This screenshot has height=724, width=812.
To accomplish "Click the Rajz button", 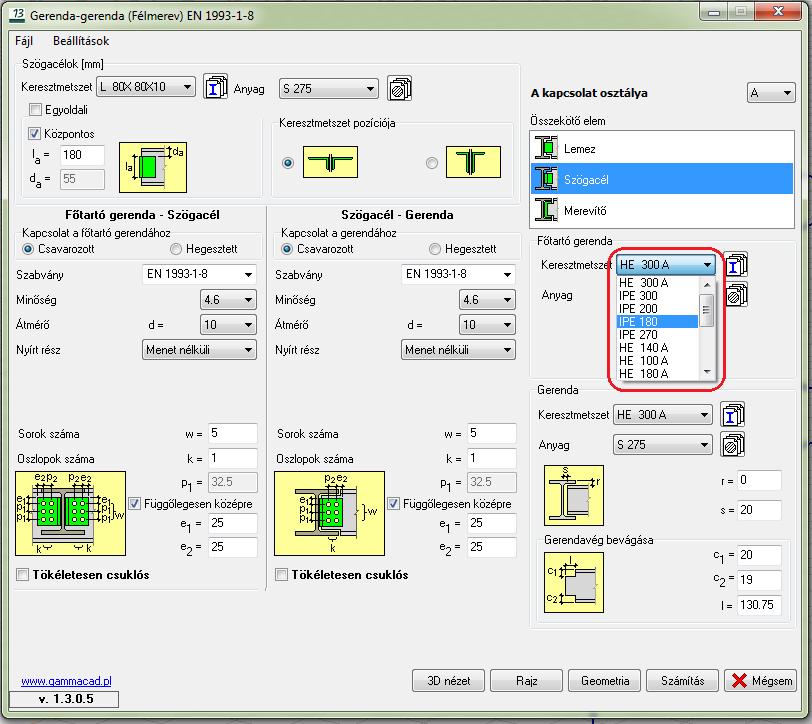I will [x=526, y=680].
